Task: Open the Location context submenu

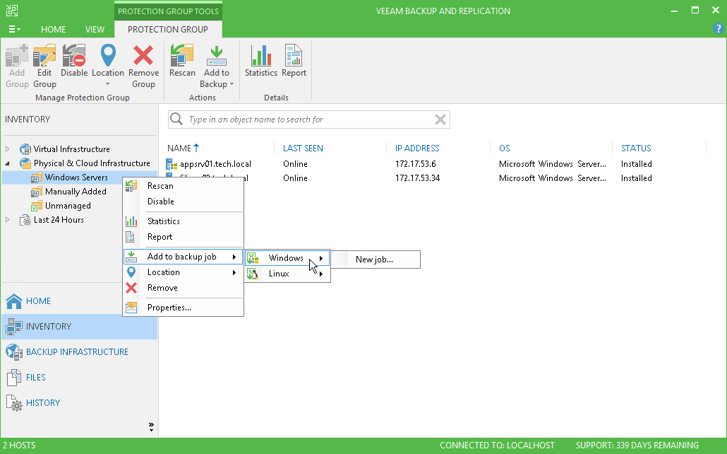Action: click(183, 272)
